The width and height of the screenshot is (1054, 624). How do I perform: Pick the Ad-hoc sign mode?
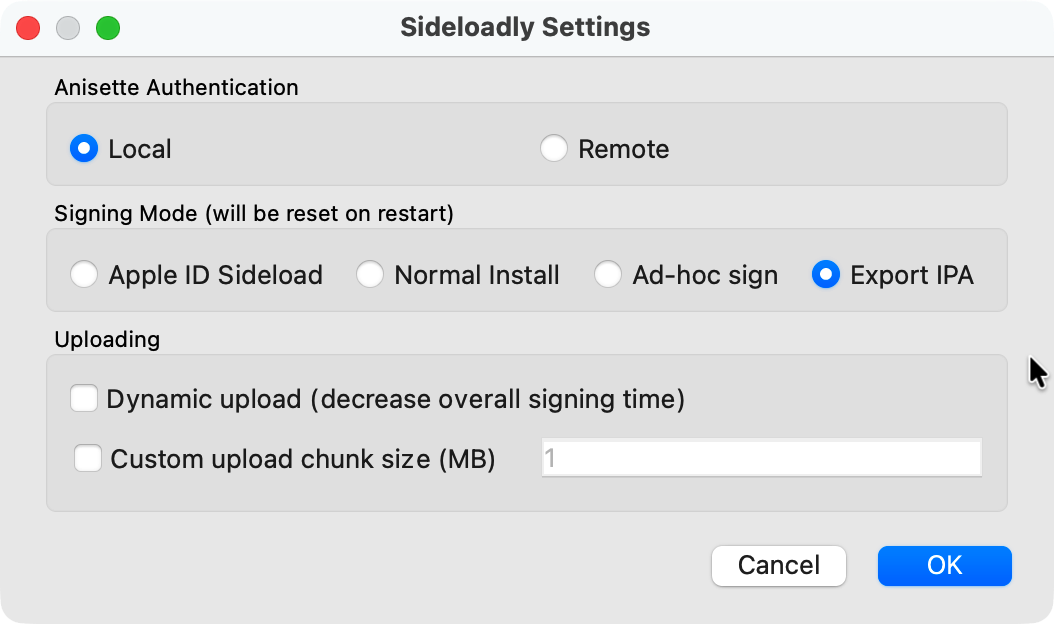click(x=608, y=275)
